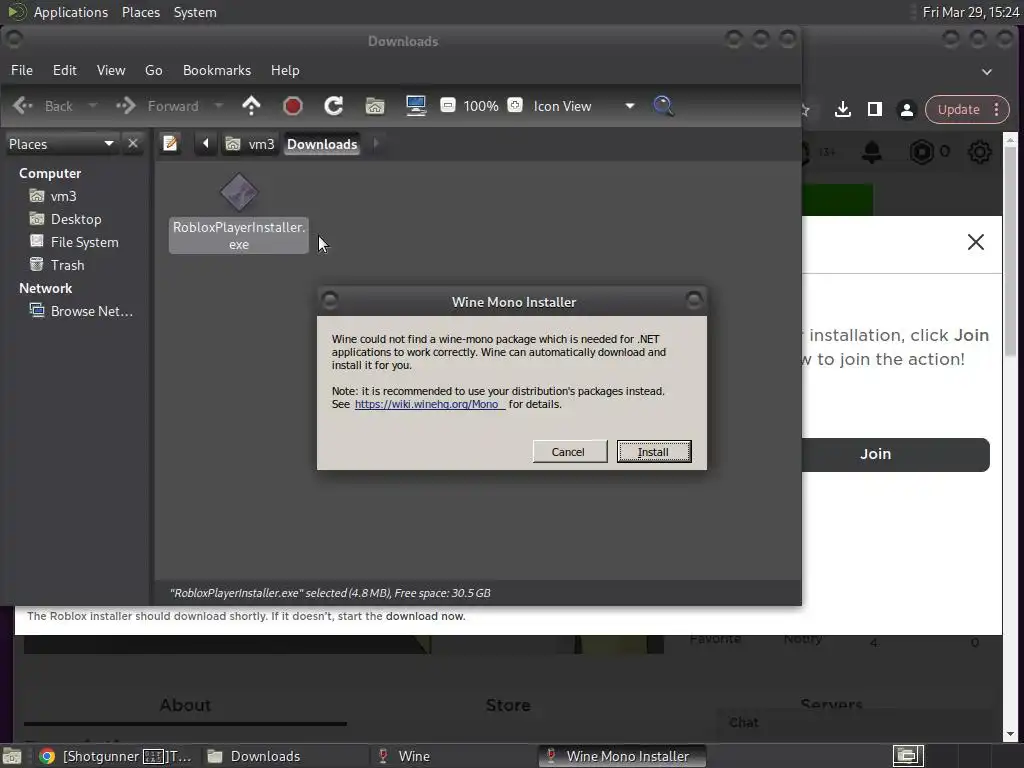Click the path bar right scroll arrow
The width and height of the screenshot is (1024, 768).
point(376,143)
